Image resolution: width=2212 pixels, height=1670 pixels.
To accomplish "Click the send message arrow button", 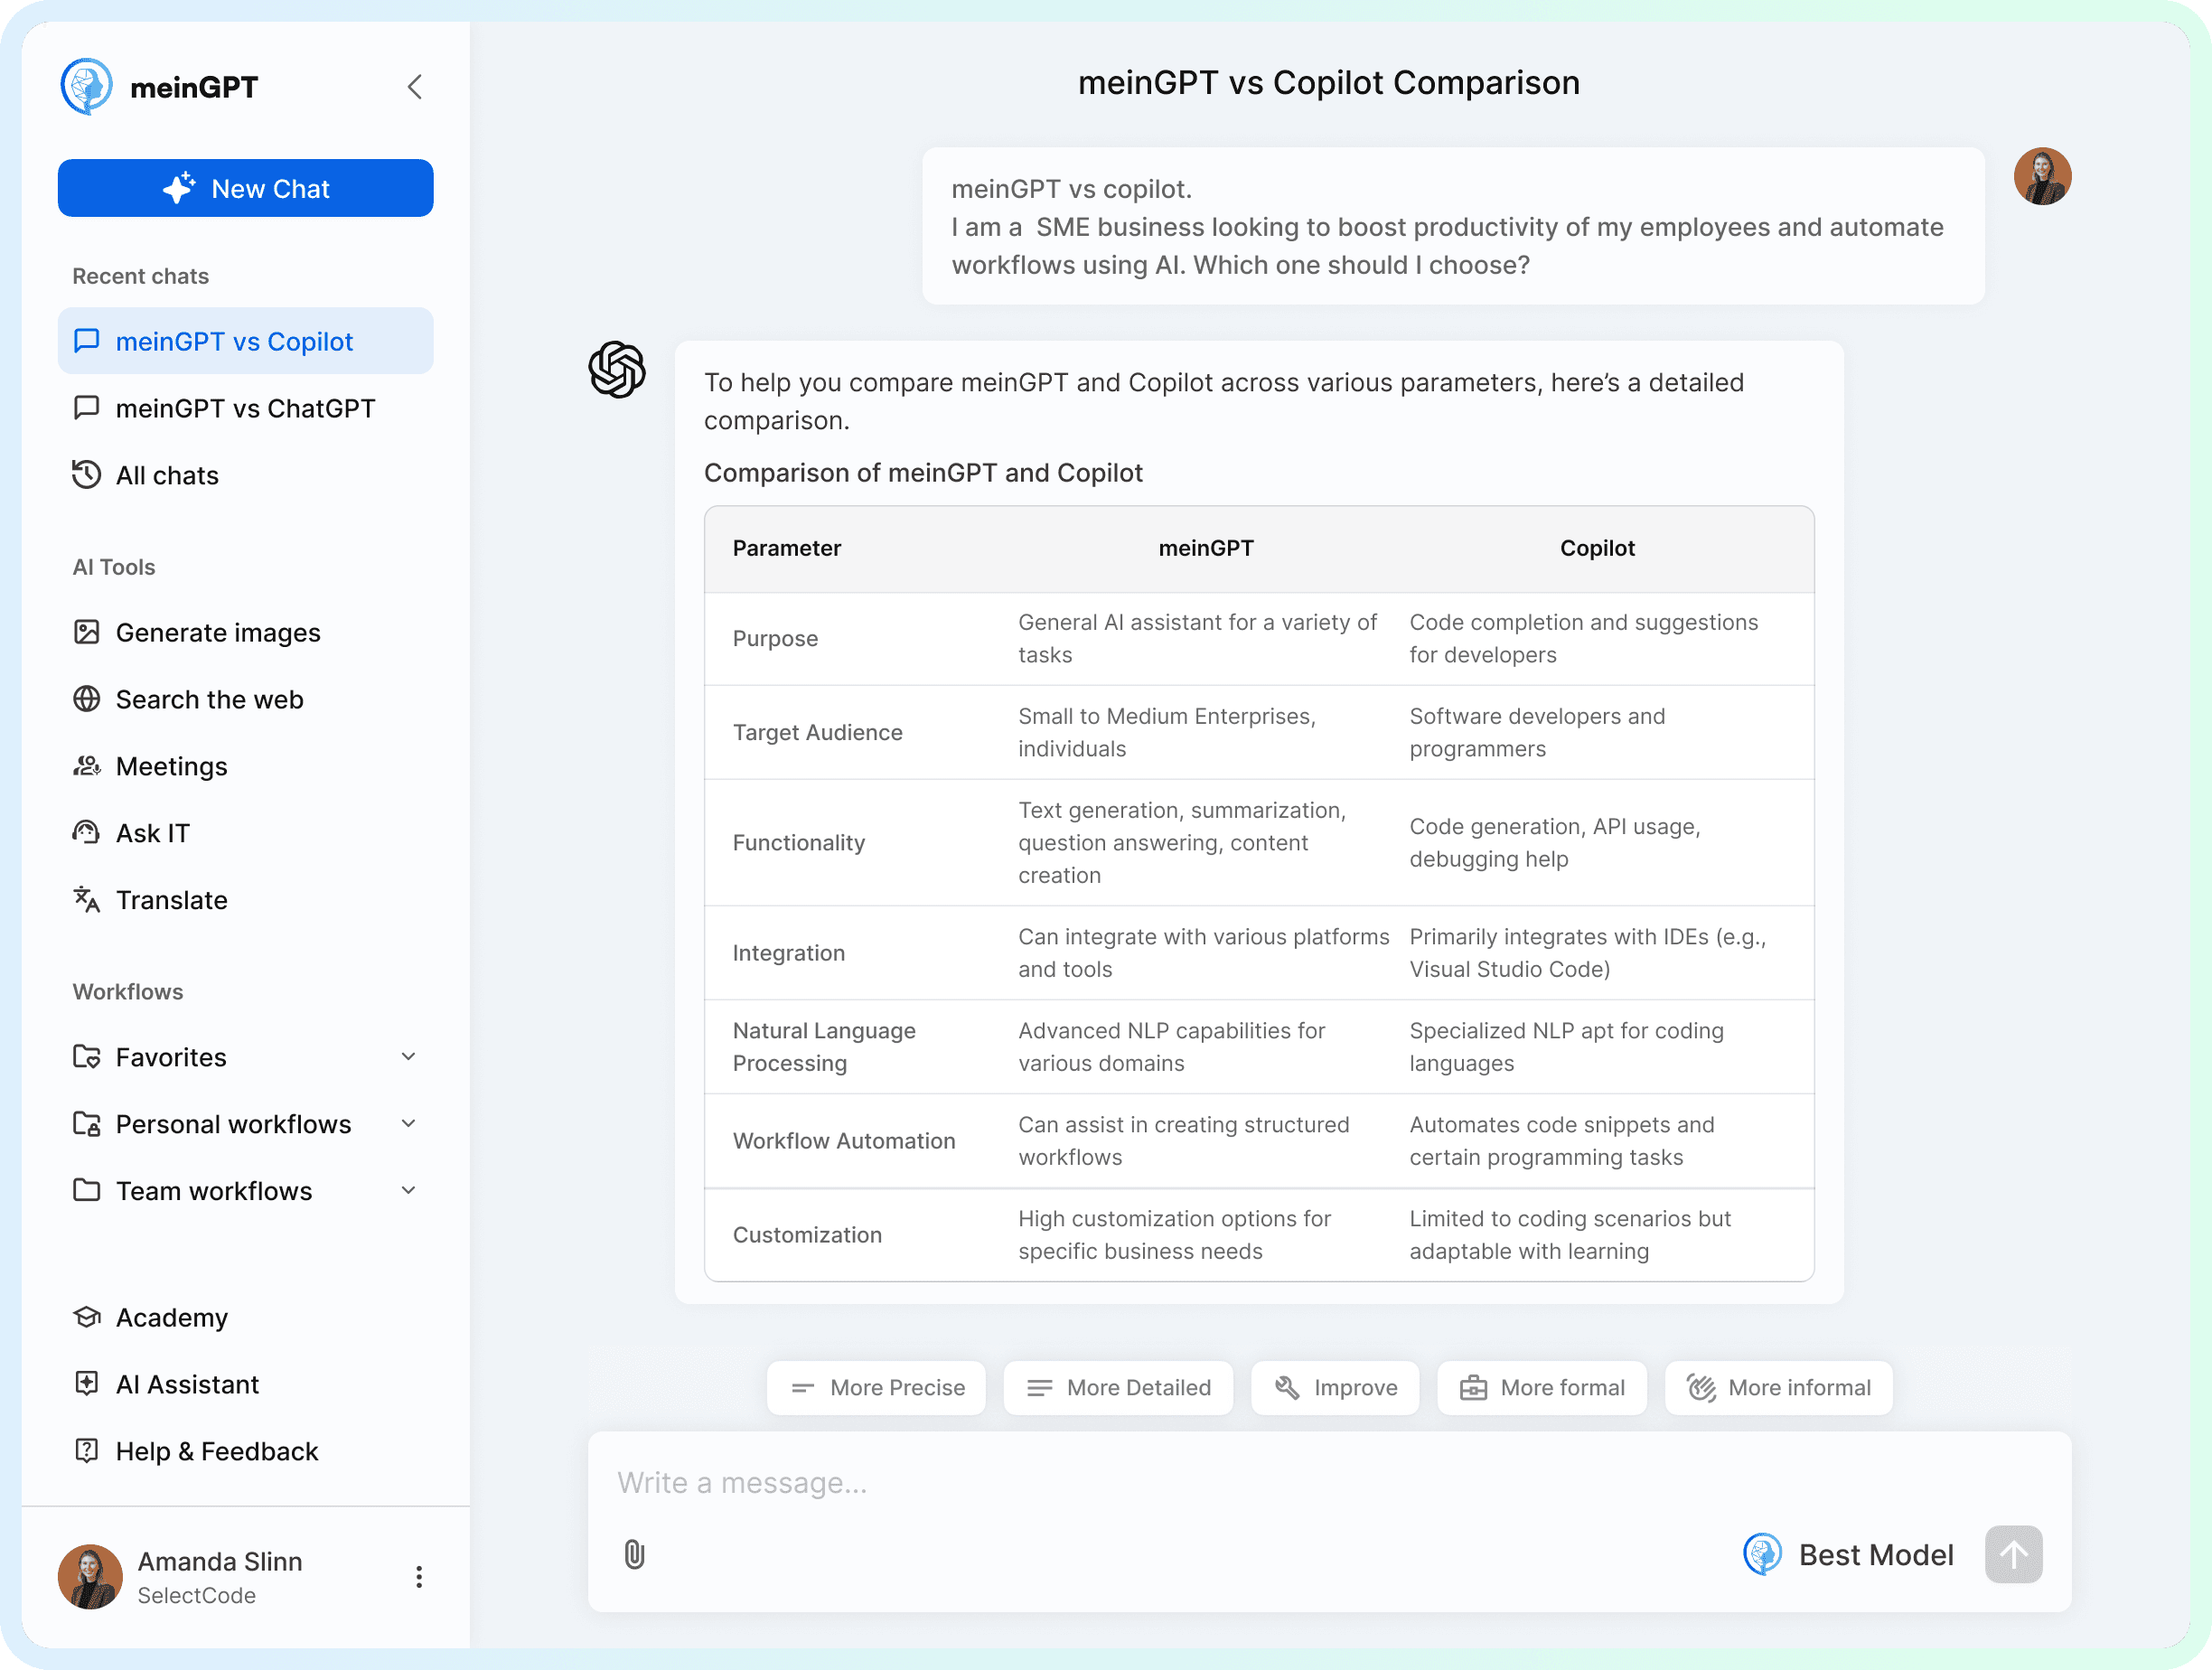I will 2013,1555.
